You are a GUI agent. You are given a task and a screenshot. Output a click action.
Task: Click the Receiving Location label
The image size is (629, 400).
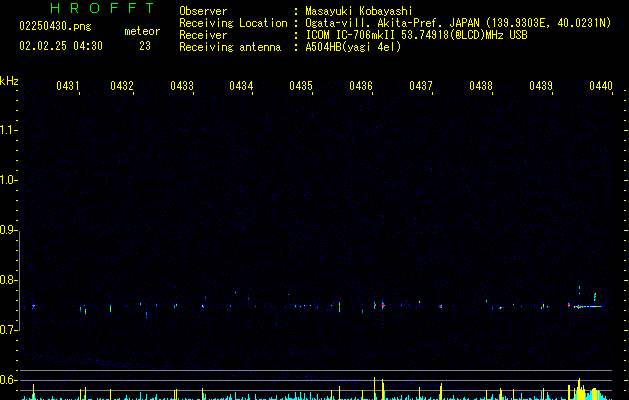click(233, 23)
